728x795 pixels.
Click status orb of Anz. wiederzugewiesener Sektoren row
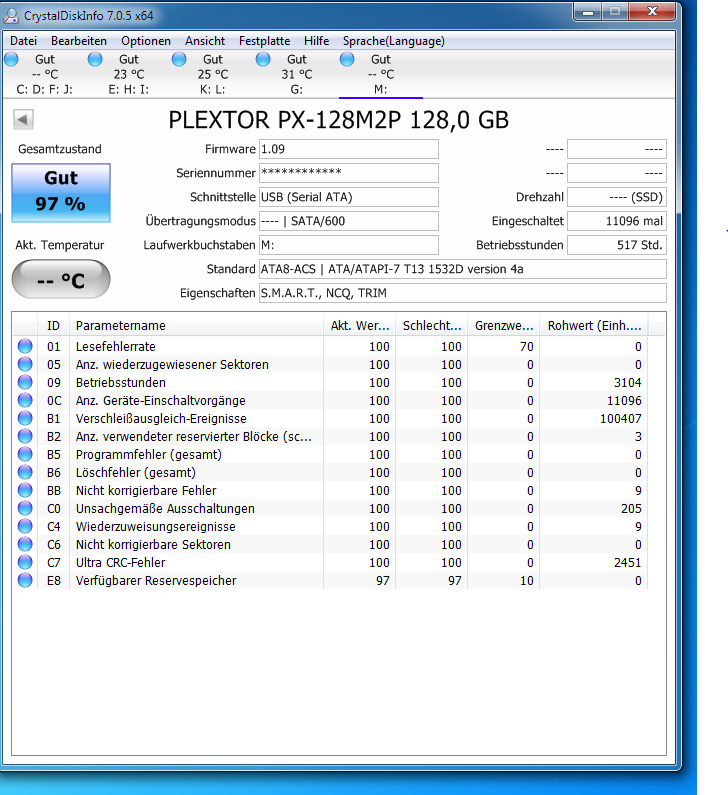(25, 365)
